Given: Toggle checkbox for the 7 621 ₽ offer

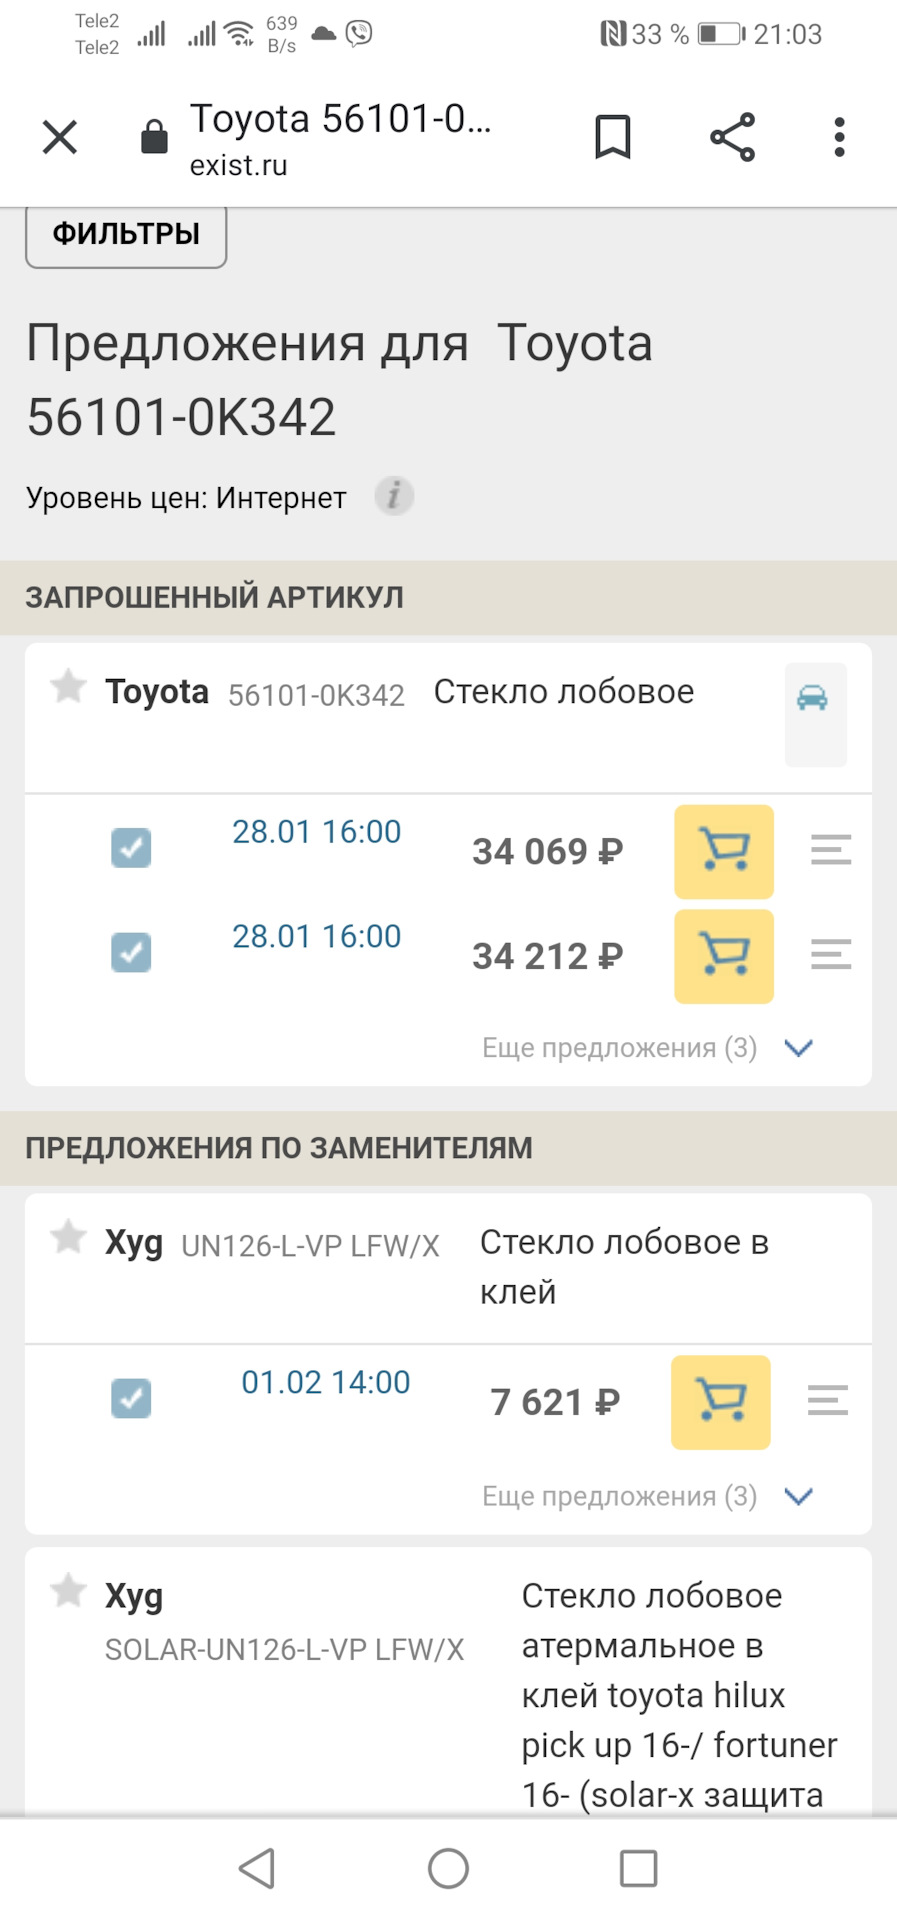Looking at the screenshot, I should 131,1398.
